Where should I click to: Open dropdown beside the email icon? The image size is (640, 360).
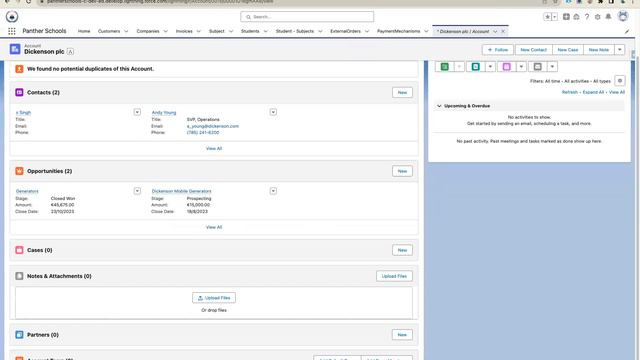click(552, 67)
